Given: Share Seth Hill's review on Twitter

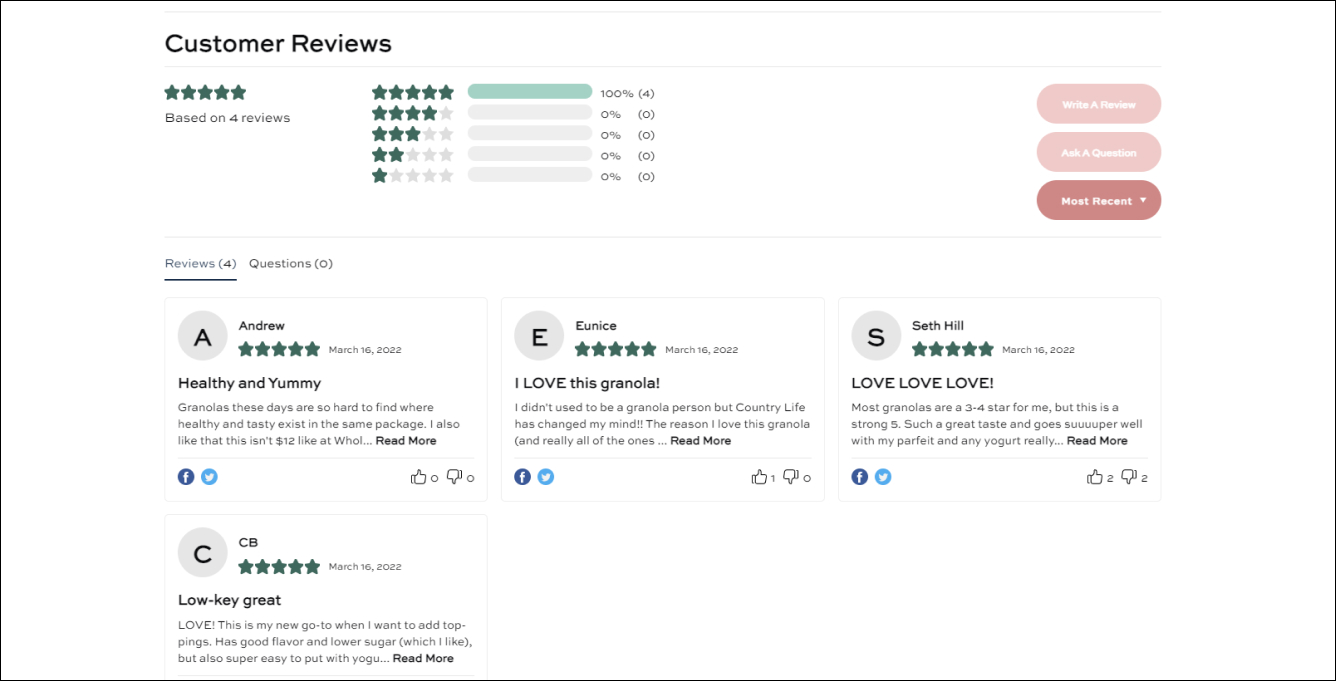Looking at the screenshot, I should pos(883,477).
